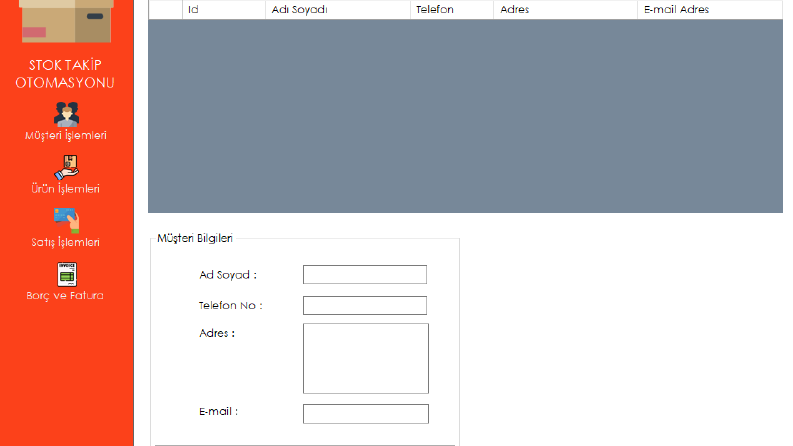Sort by the Adı Soyadı column header
Image resolution: width=793 pixels, height=446 pixels.
(337, 10)
